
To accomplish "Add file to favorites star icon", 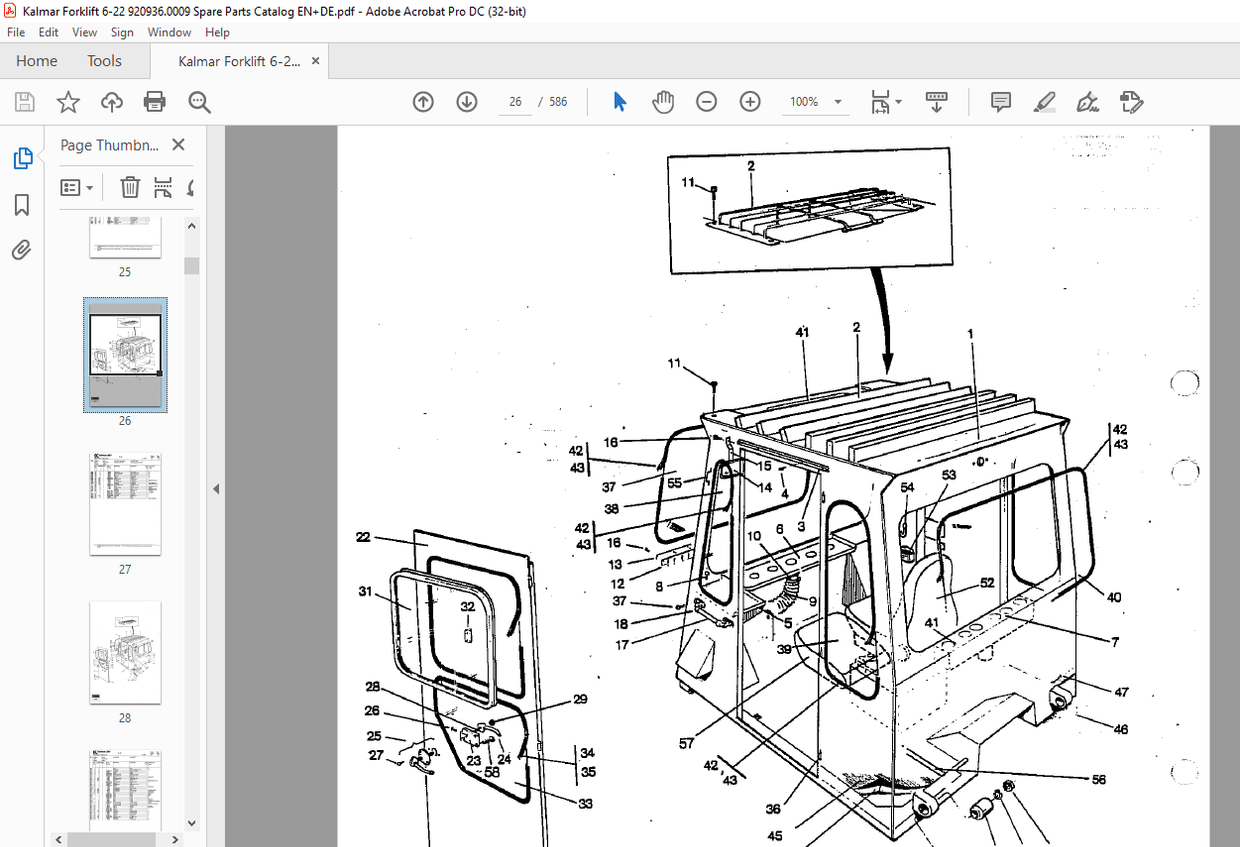I will click(67, 101).
